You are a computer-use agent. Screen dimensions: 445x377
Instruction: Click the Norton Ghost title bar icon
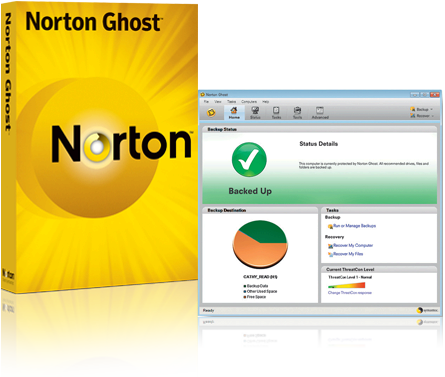click(203, 95)
